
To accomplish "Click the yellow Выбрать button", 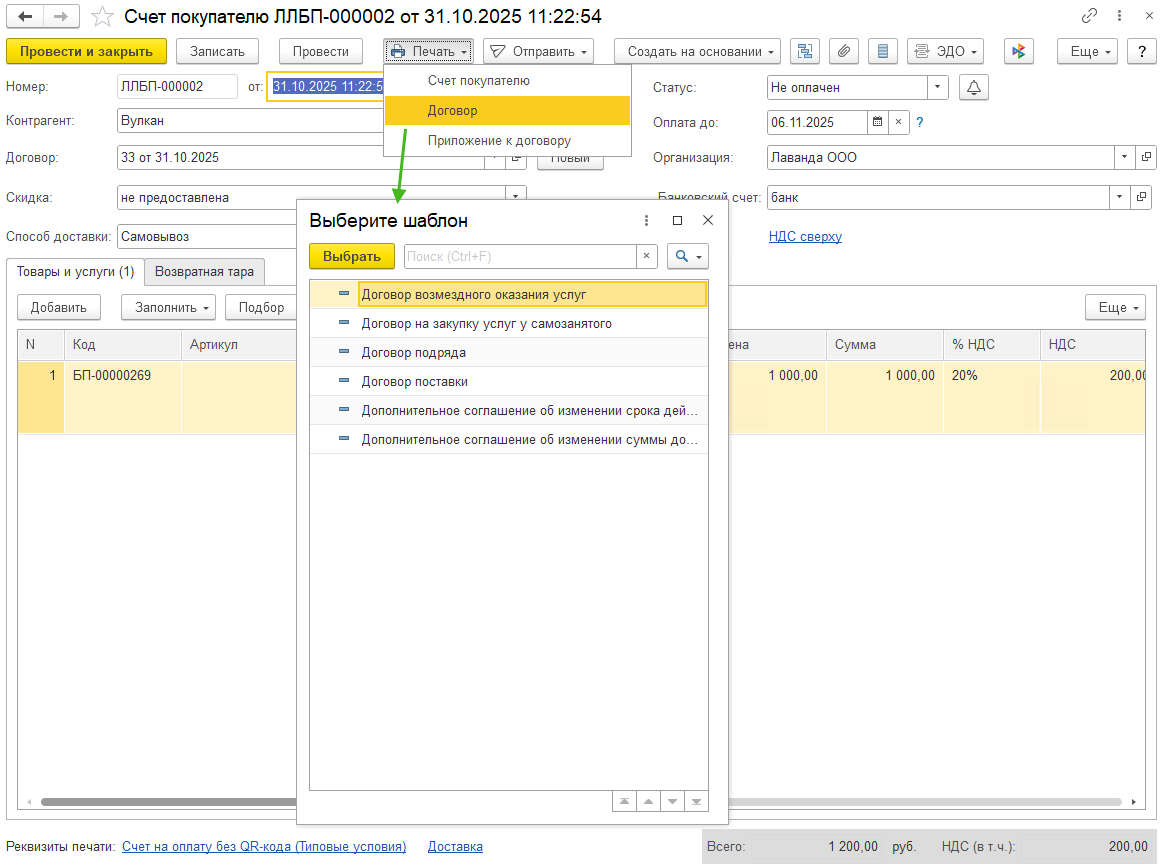I will pyautogui.click(x=351, y=256).
